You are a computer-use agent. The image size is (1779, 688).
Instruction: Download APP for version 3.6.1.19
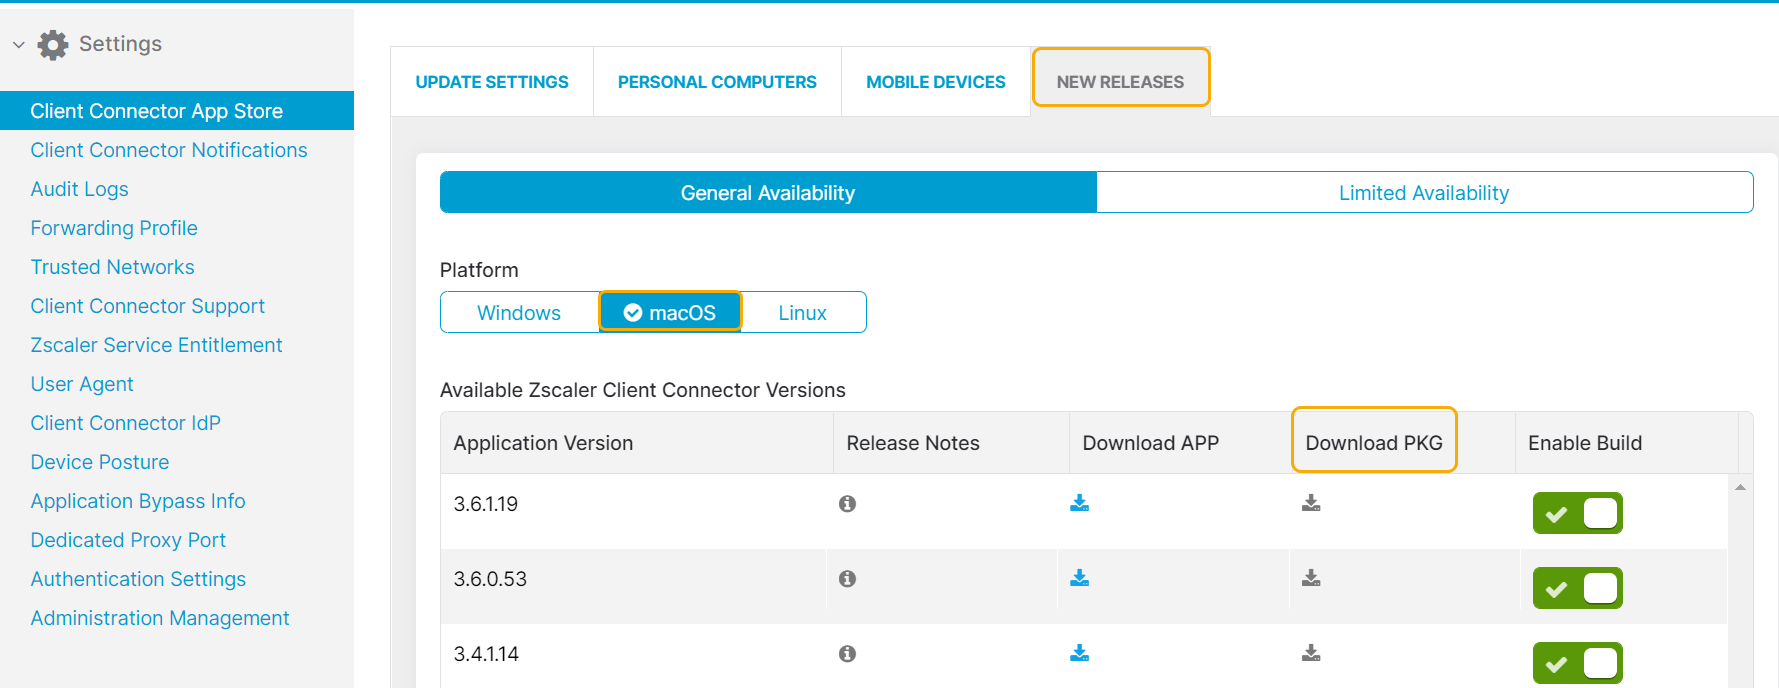(1079, 503)
